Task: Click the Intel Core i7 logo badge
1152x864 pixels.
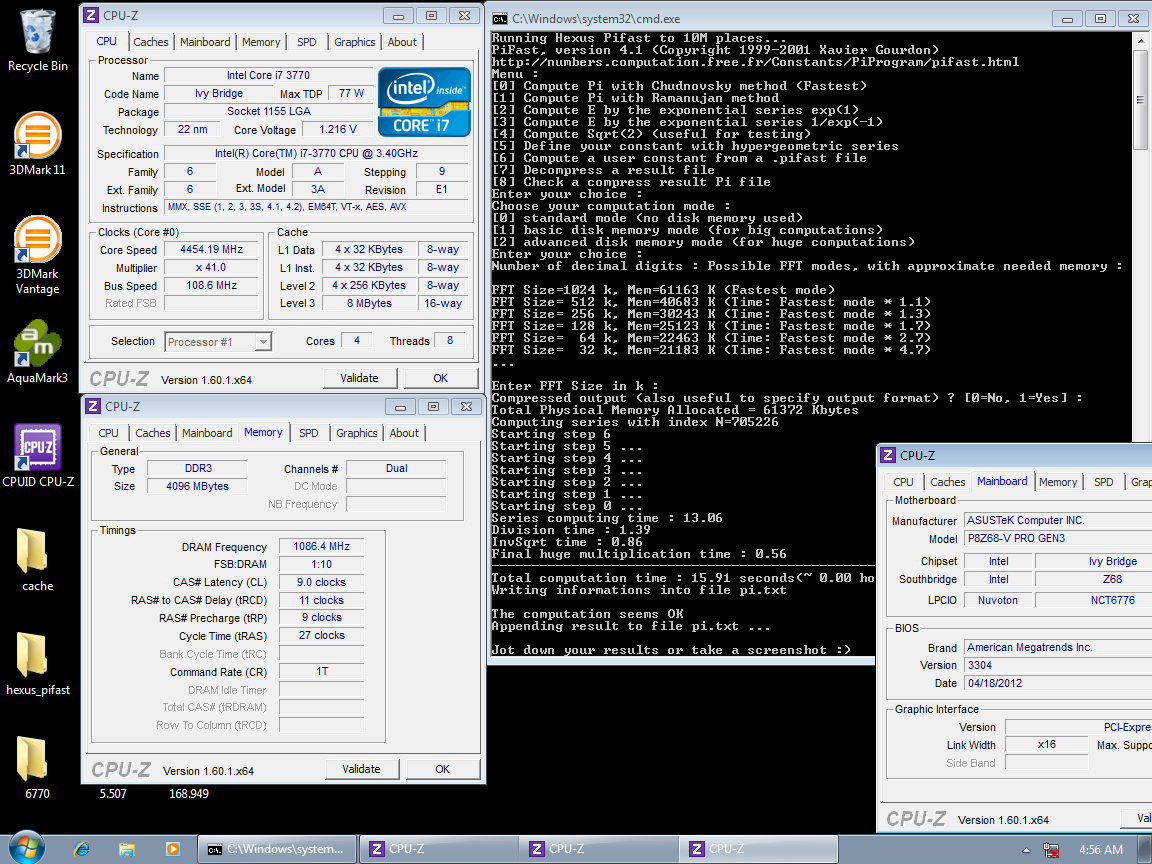Action: 424,102
